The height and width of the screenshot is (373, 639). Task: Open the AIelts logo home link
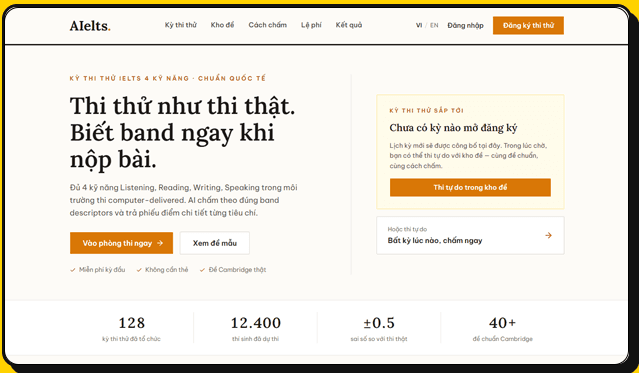[x=90, y=26]
